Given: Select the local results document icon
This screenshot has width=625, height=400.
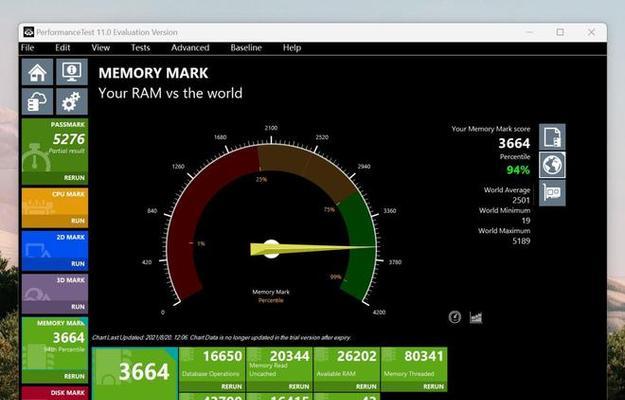Looking at the screenshot, I should click(552, 137).
